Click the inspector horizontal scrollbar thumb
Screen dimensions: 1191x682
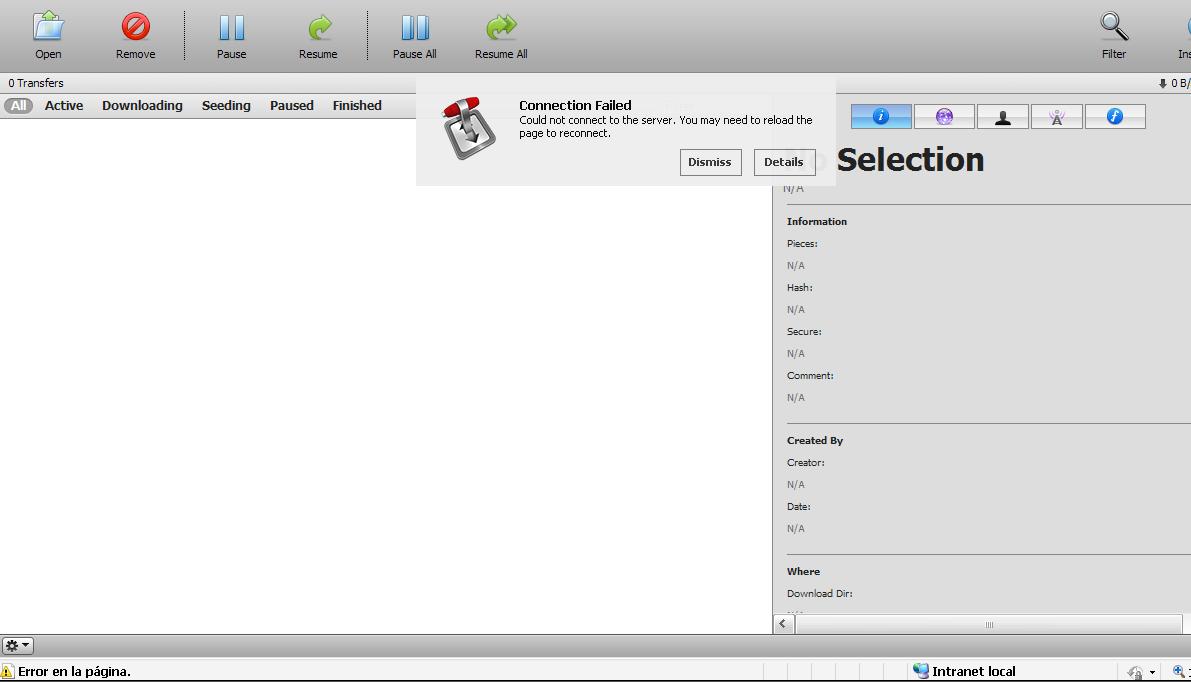coord(989,624)
